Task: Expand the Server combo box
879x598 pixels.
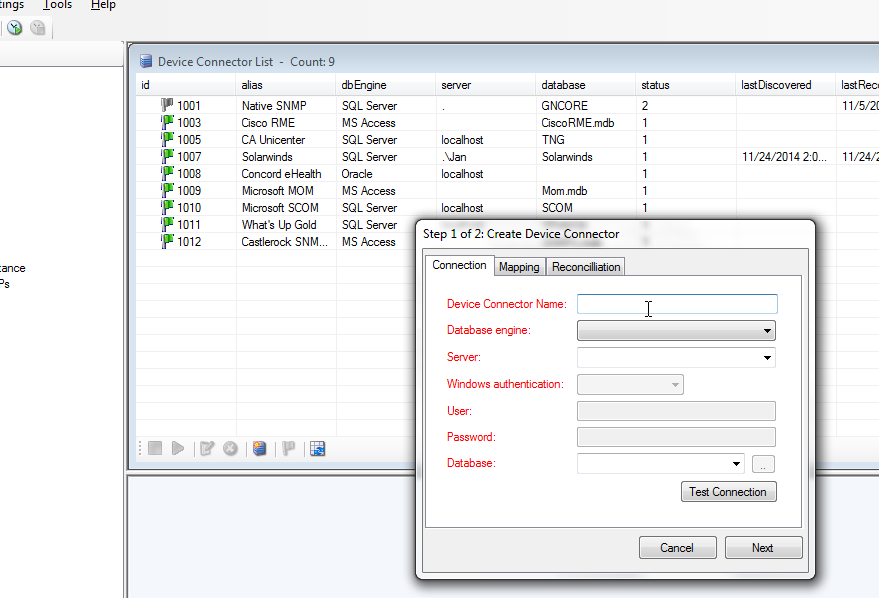Action: (767, 358)
